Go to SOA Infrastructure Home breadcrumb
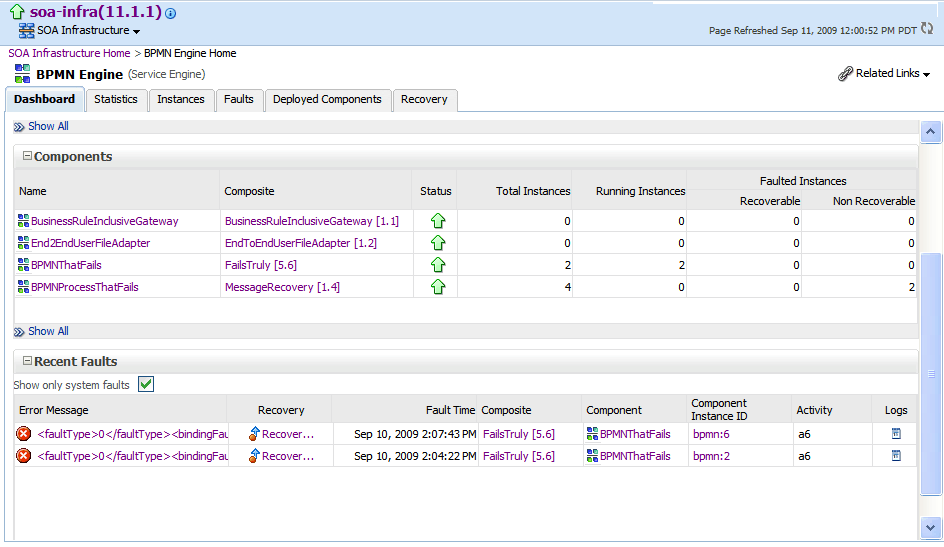 coord(69,54)
